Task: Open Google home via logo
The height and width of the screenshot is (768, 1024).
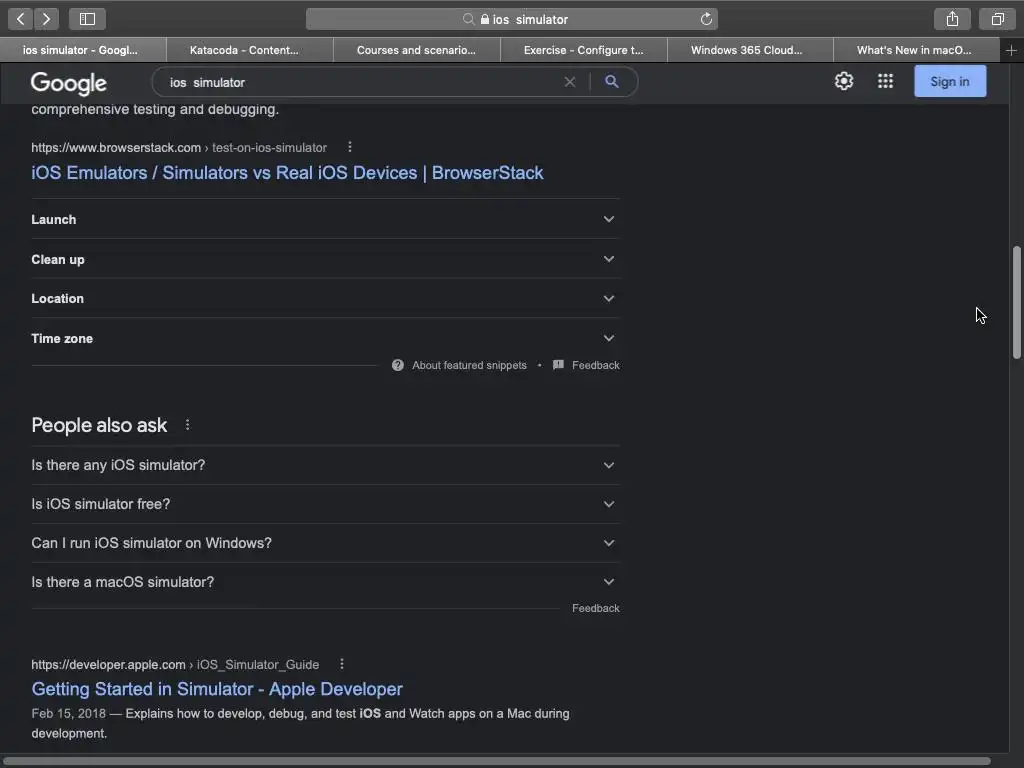Action: (x=69, y=83)
